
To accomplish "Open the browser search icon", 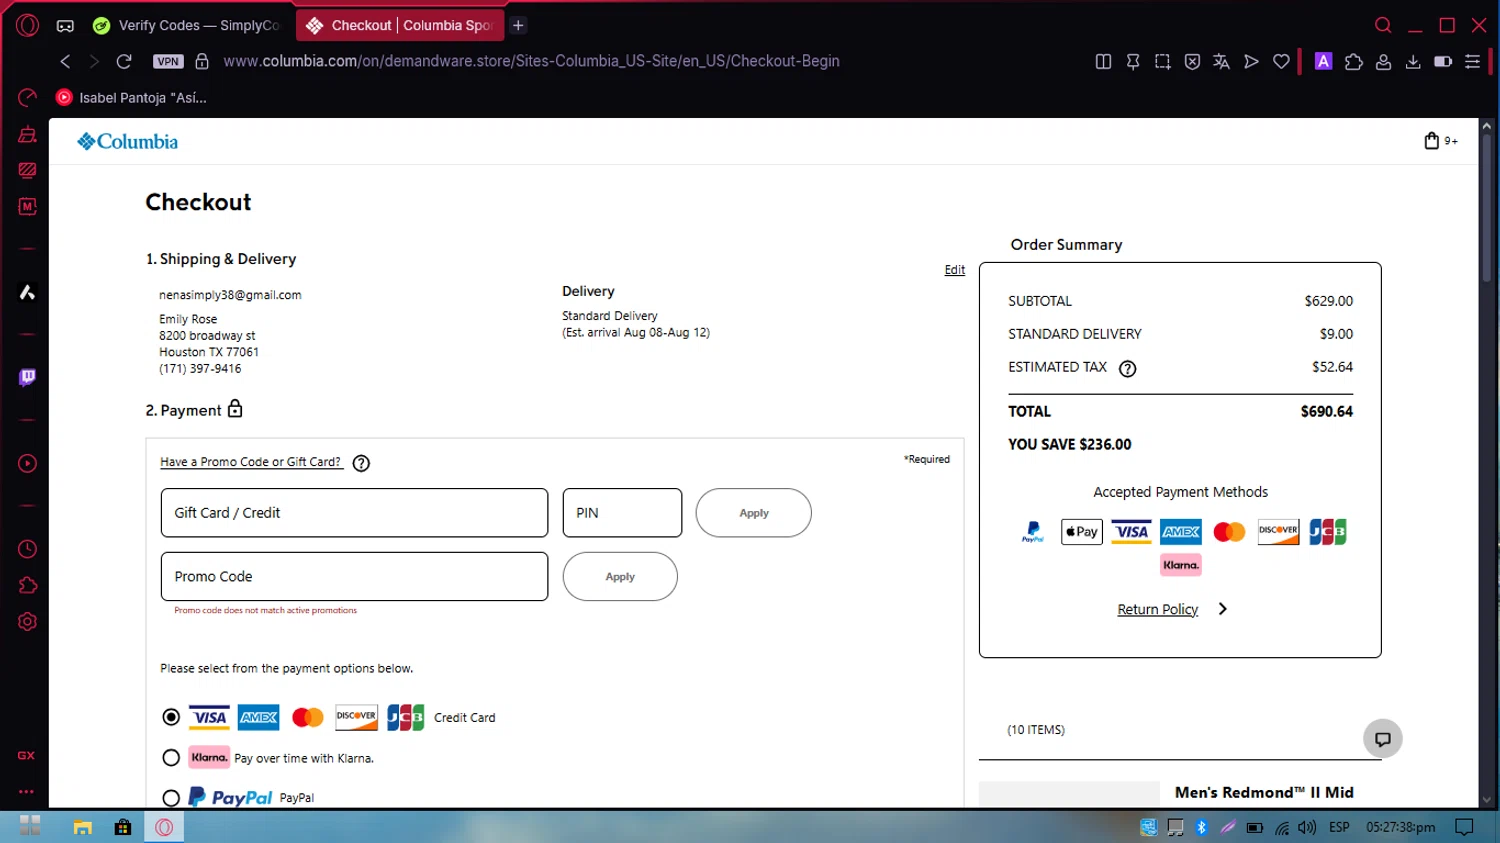I will [1383, 25].
